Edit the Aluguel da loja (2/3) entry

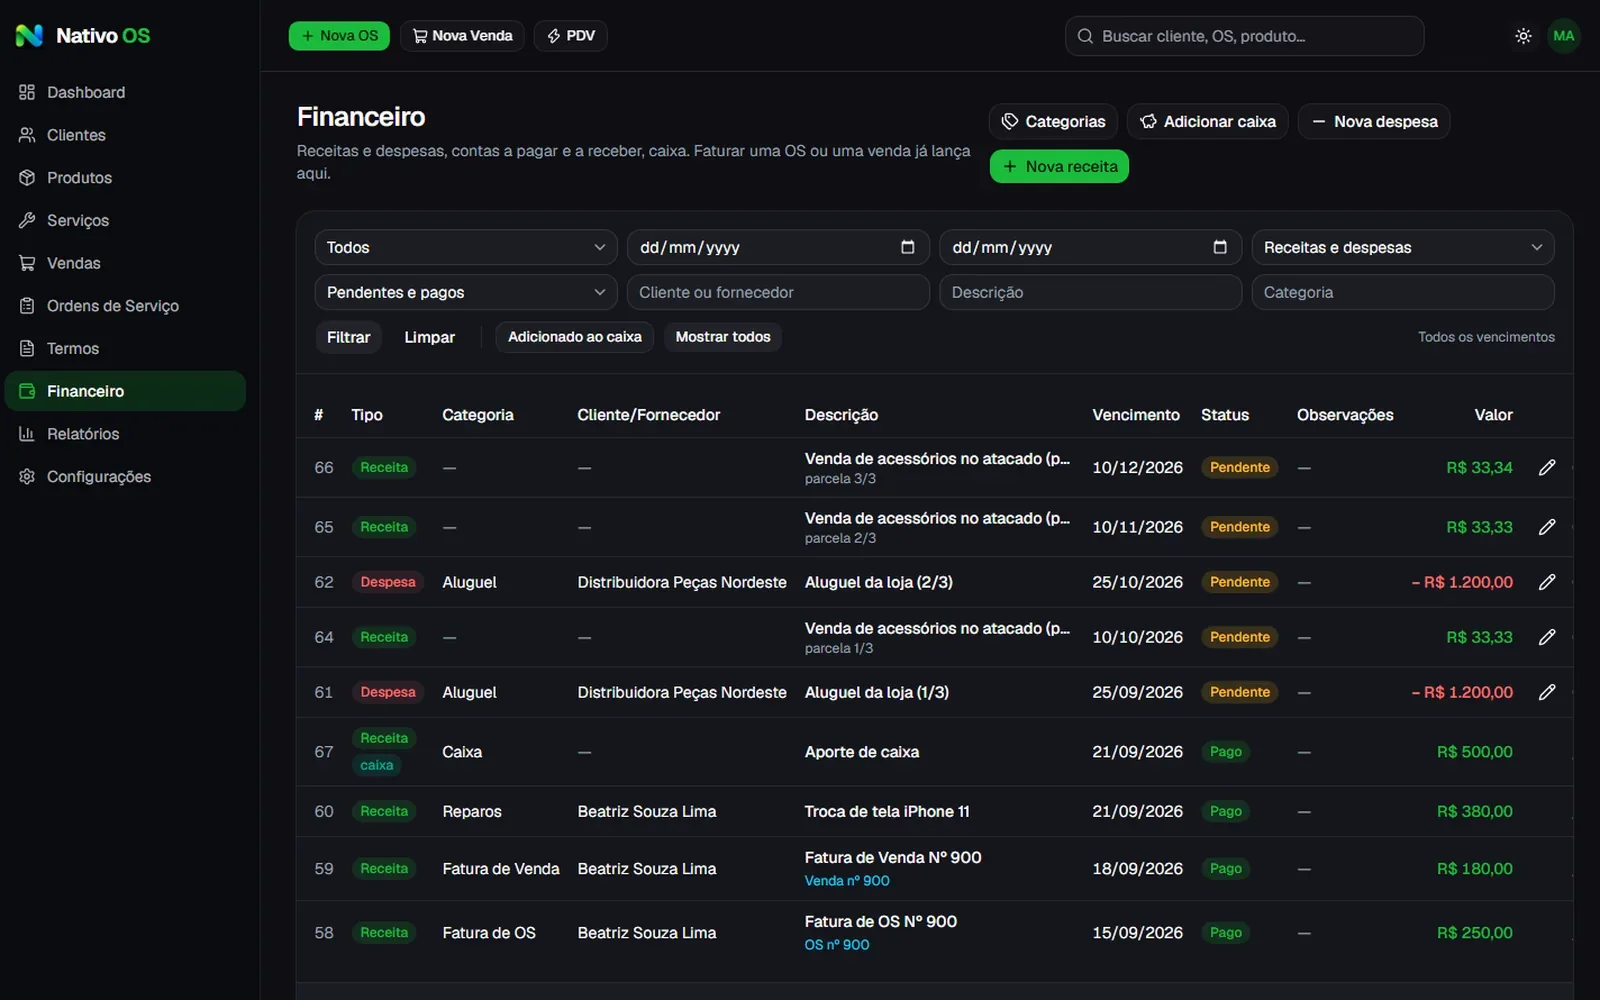point(1547,582)
